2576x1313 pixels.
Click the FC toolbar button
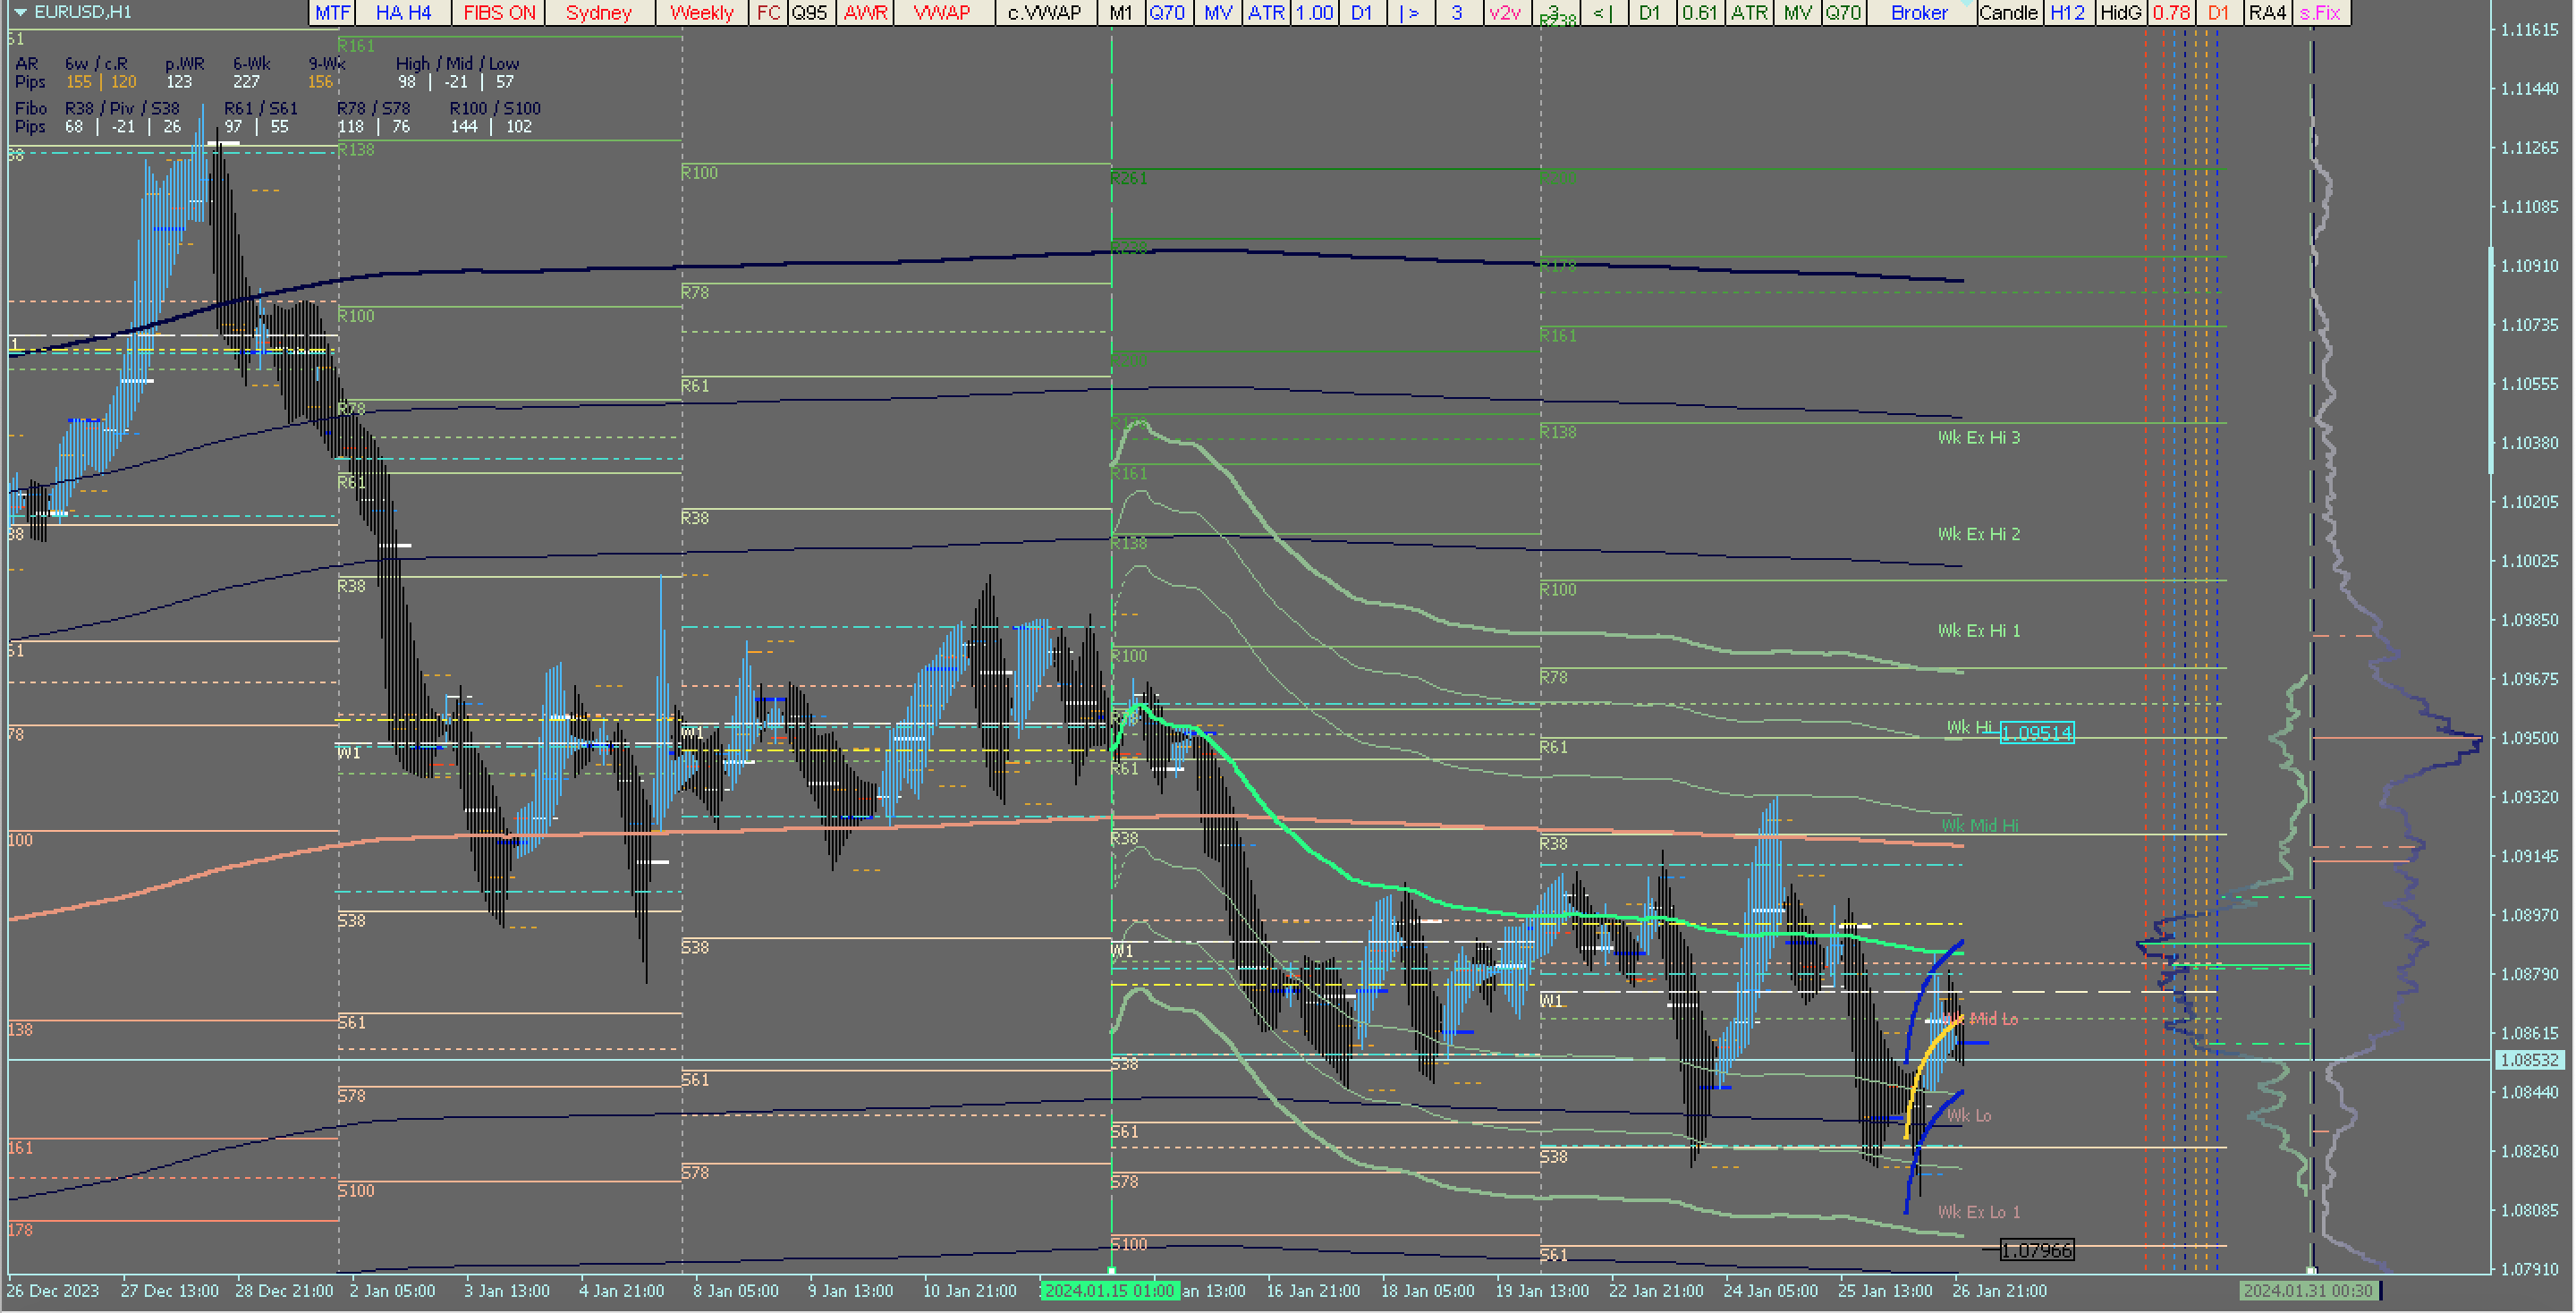tap(767, 12)
